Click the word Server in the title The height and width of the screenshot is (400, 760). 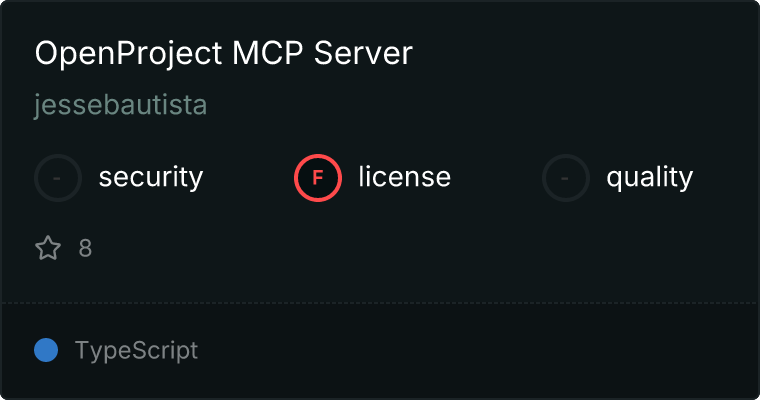(x=363, y=54)
